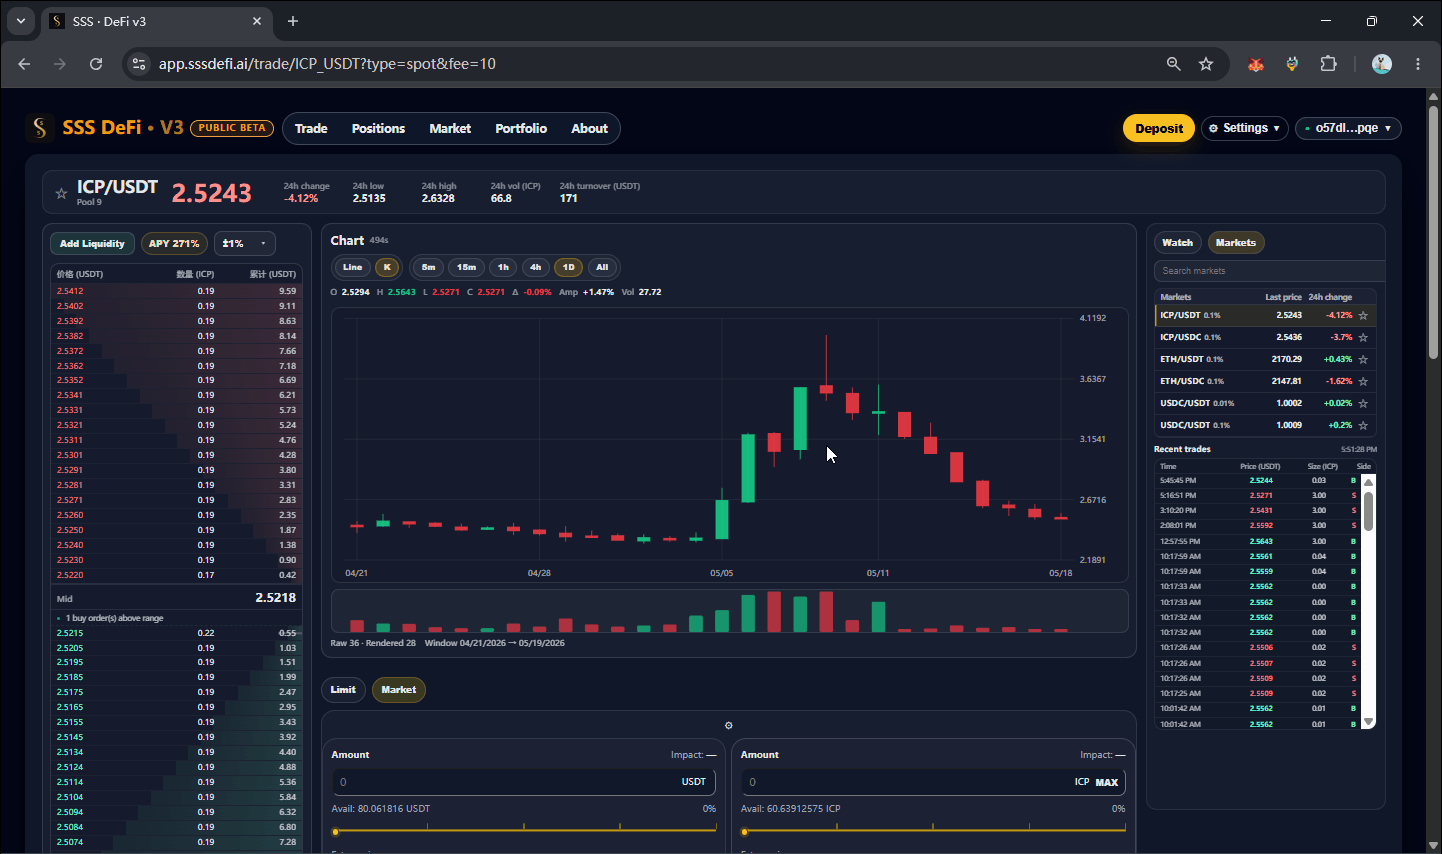Bookmark this page with star icon
The height and width of the screenshot is (854, 1442).
[x=1206, y=64]
